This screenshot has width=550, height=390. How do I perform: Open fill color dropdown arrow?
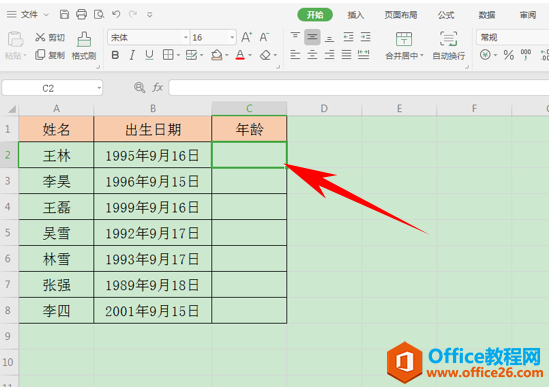227,55
